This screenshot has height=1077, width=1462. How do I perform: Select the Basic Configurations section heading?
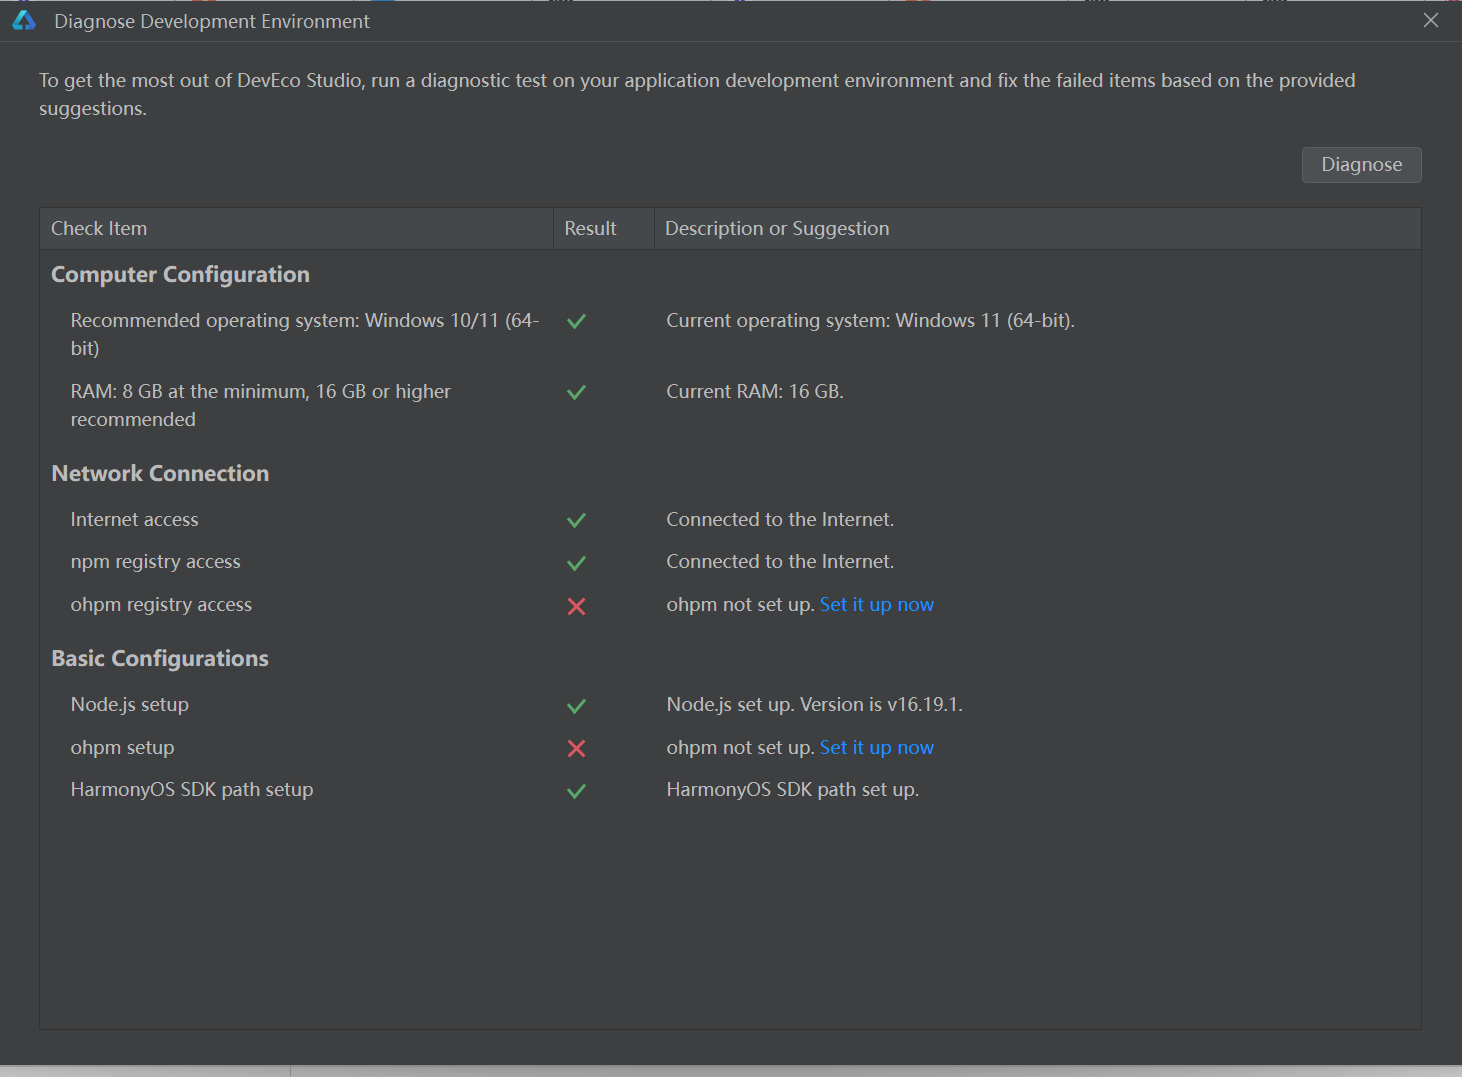[160, 659]
